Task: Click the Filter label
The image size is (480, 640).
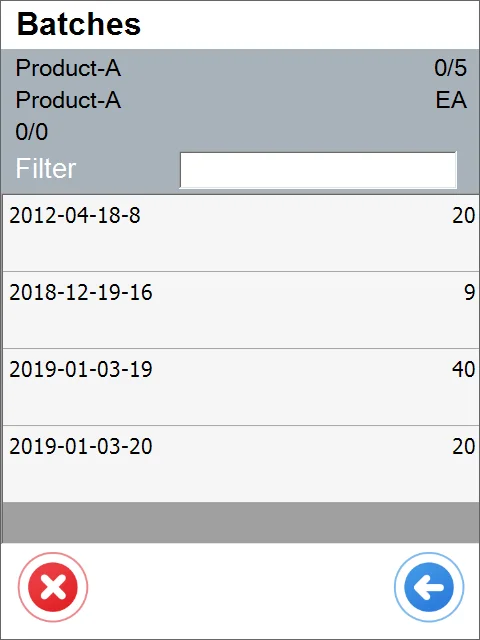Action: [46, 168]
